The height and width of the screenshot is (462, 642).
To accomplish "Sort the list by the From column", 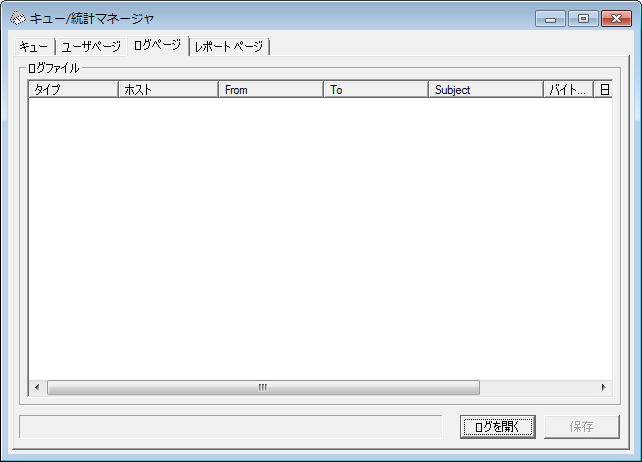I will tap(271, 90).
